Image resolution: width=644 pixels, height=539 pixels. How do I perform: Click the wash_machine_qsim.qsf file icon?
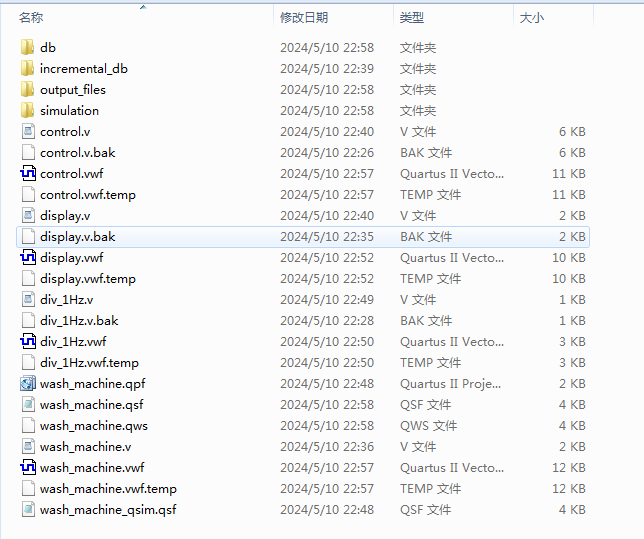(x=28, y=509)
